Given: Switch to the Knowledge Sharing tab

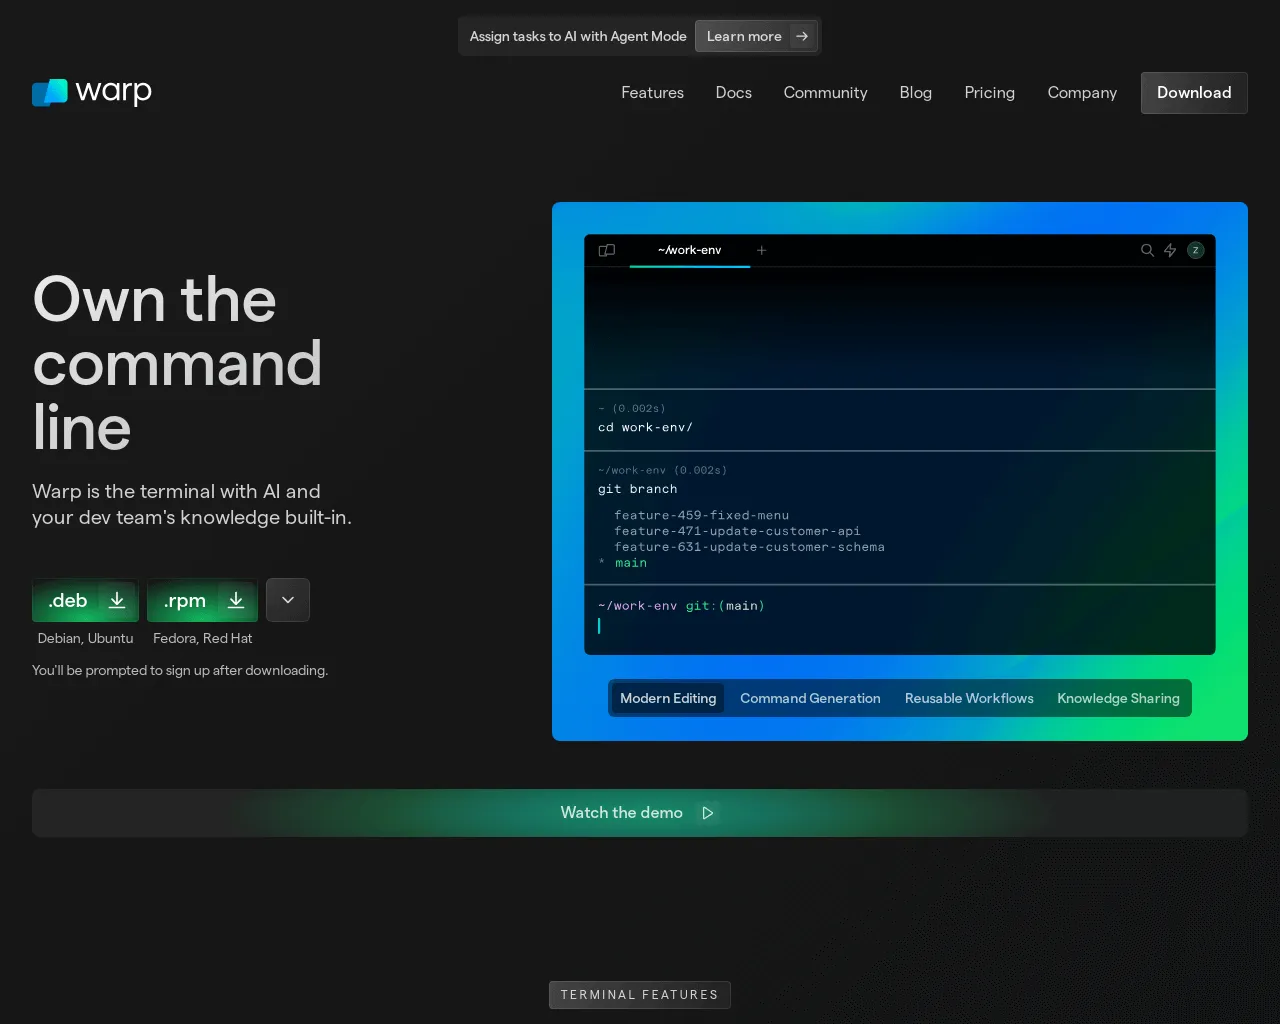Looking at the screenshot, I should tap(1118, 698).
